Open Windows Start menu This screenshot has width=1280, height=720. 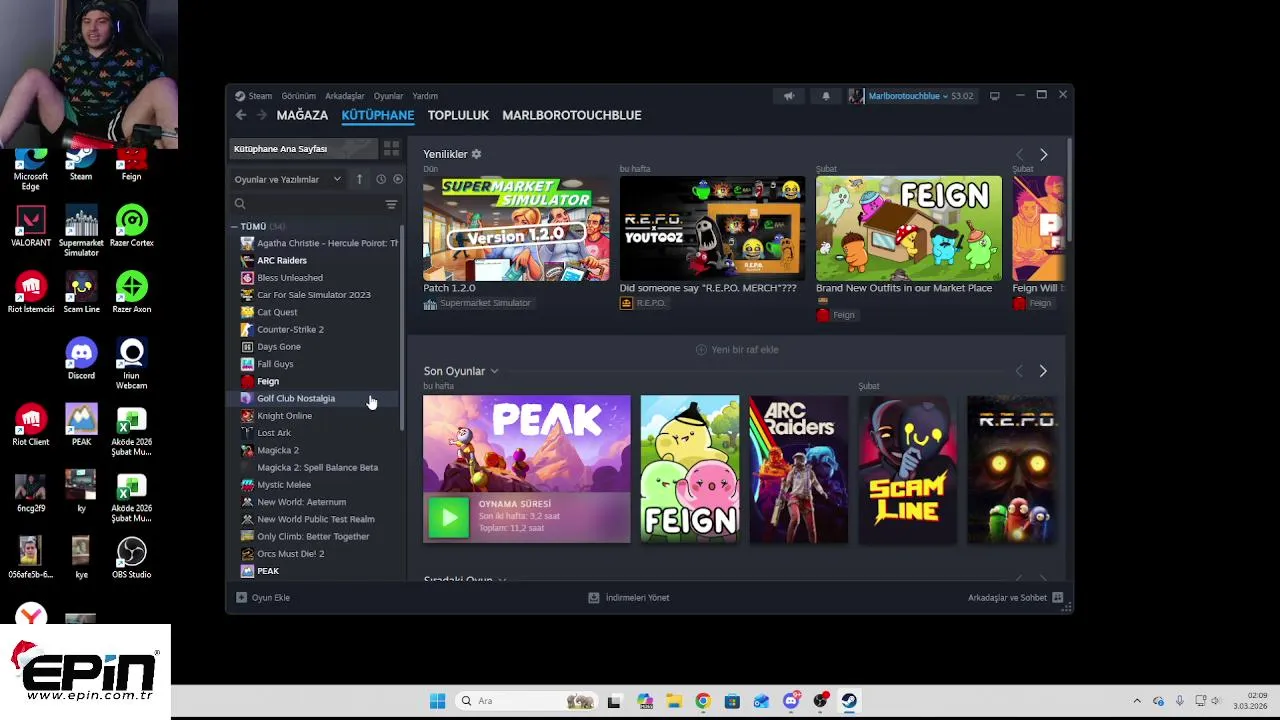437,701
